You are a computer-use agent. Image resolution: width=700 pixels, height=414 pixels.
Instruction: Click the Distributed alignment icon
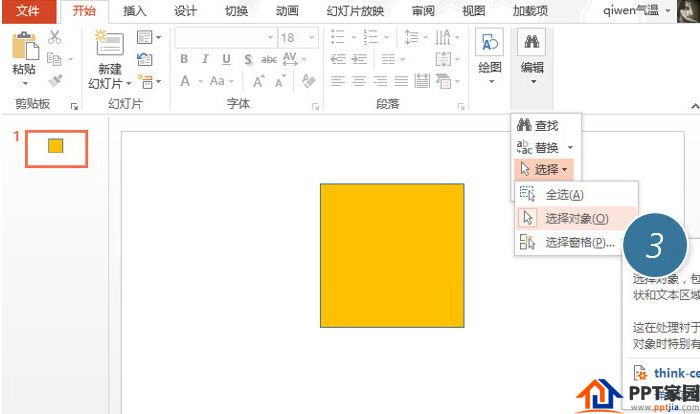tap(422, 81)
